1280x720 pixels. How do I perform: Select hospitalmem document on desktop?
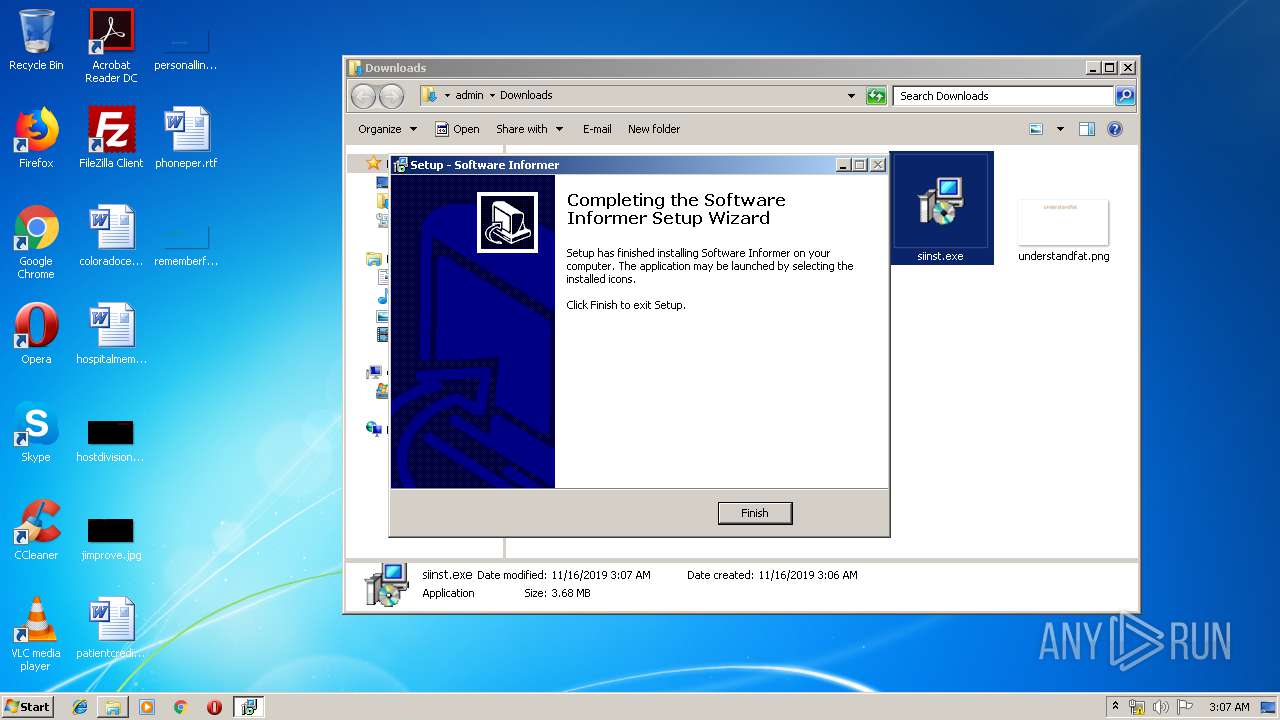click(x=111, y=334)
